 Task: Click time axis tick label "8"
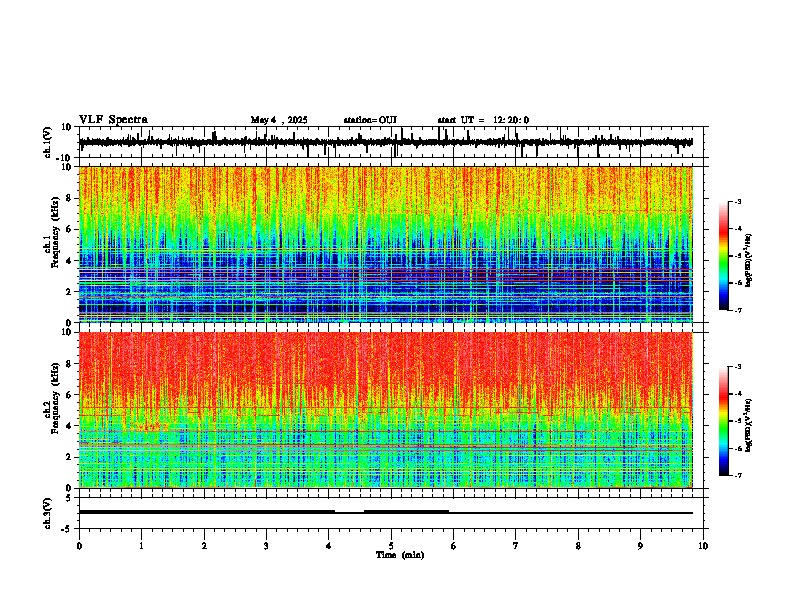point(578,546)
